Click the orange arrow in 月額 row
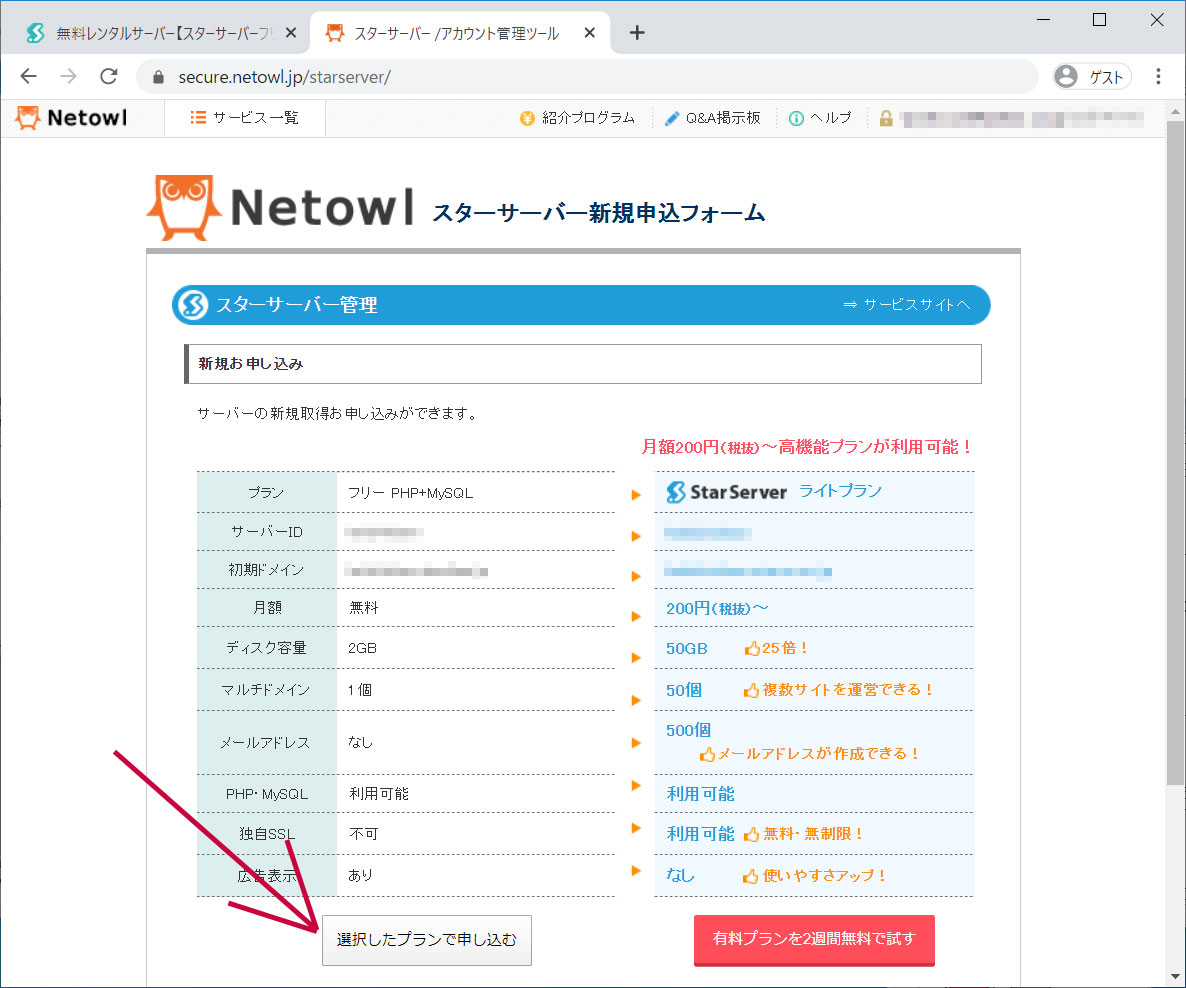Image resolution: width=1186 pixels, height=988 pixels. 636,617
